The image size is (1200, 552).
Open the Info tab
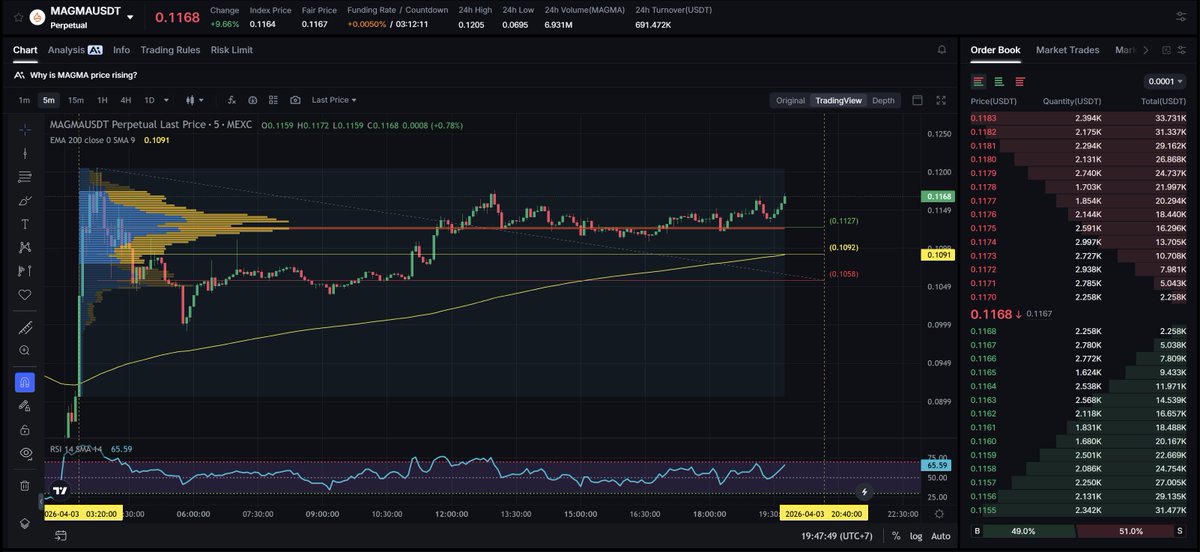(x=121, y=49)
